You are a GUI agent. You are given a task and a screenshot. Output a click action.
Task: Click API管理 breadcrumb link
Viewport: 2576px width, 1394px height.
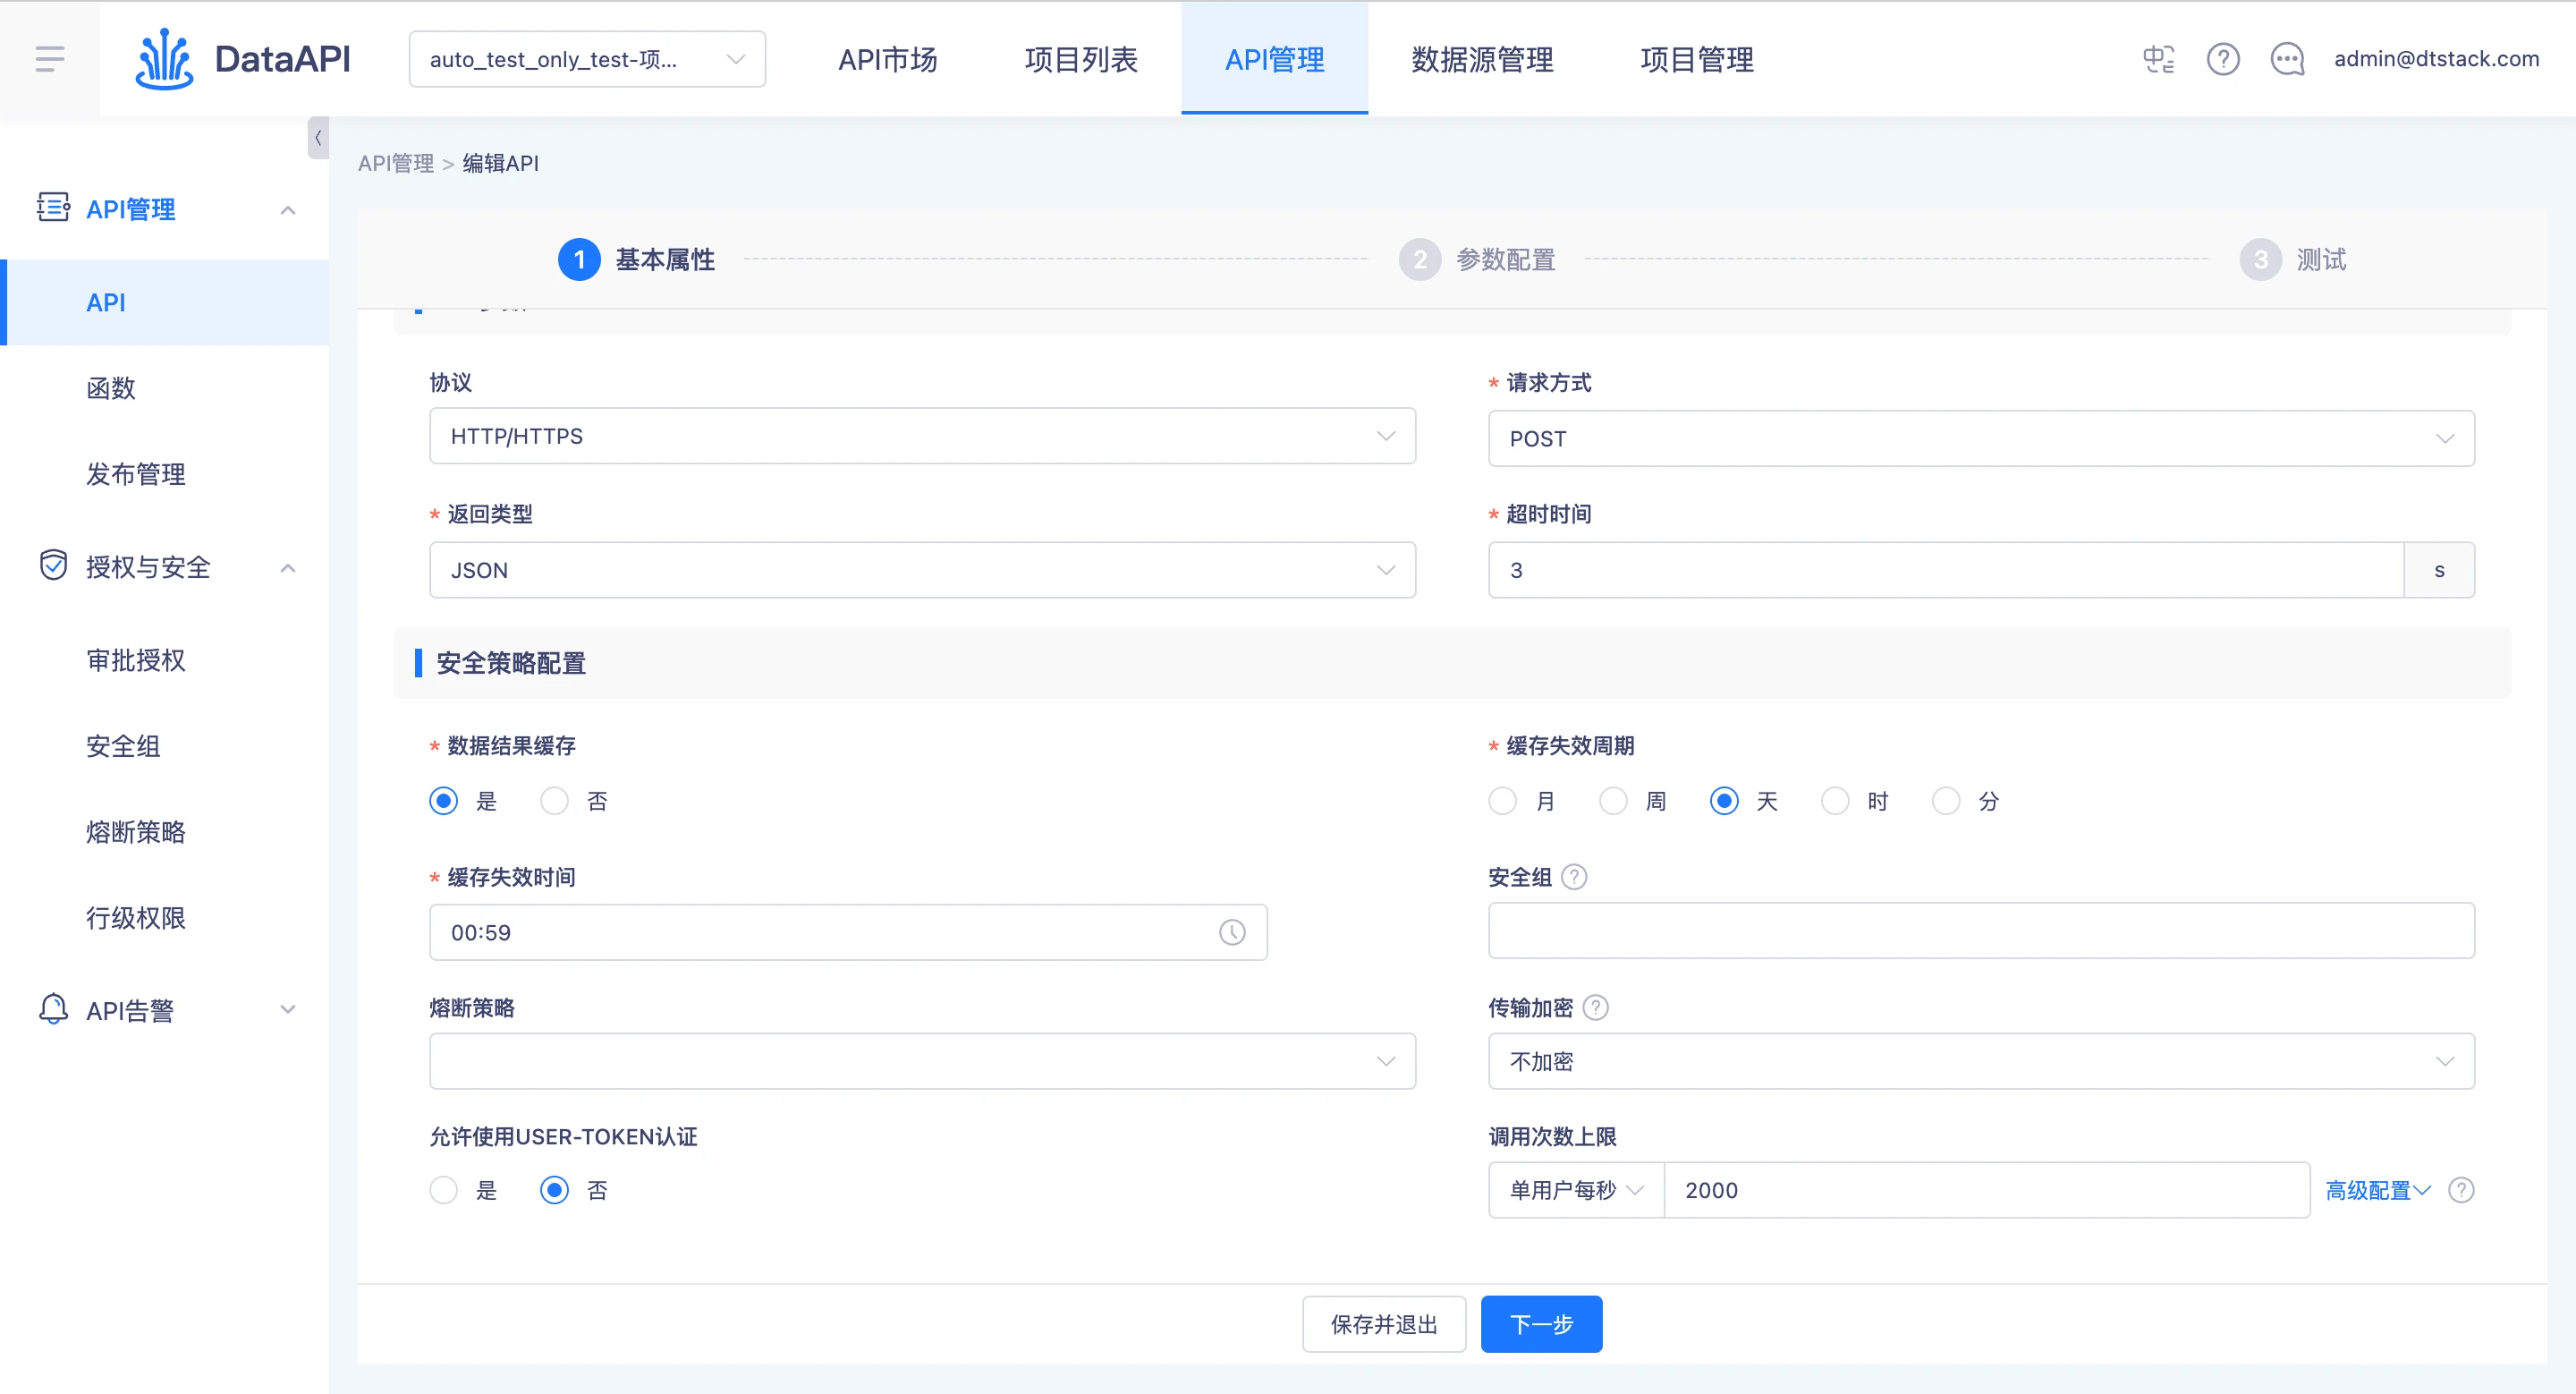pyautogui.click(x=396, y=163)
